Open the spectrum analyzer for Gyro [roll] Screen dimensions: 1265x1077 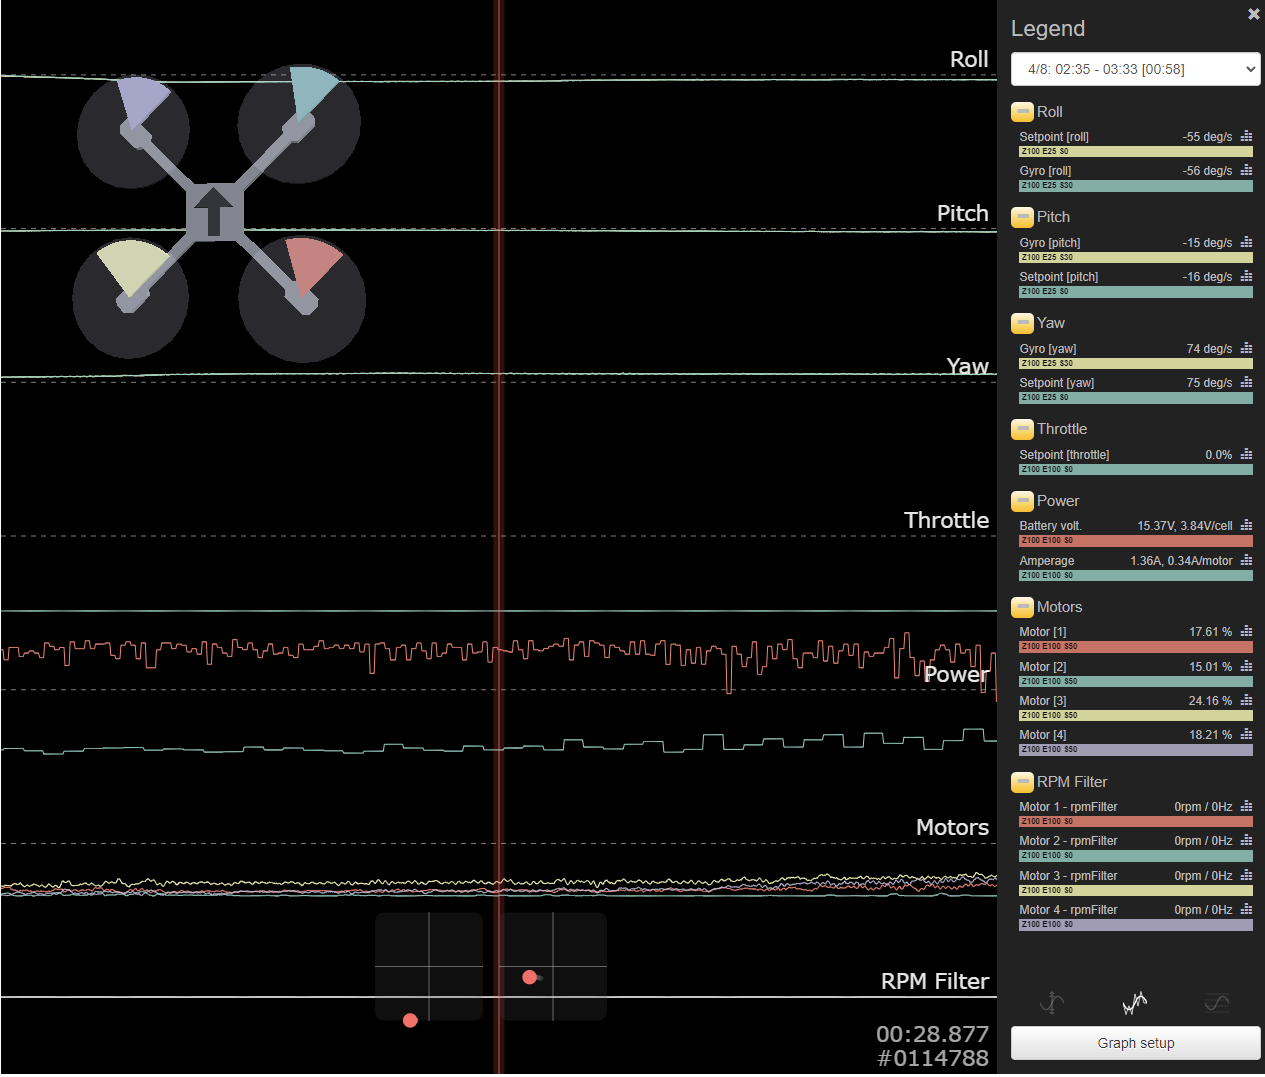(1246, 170)
